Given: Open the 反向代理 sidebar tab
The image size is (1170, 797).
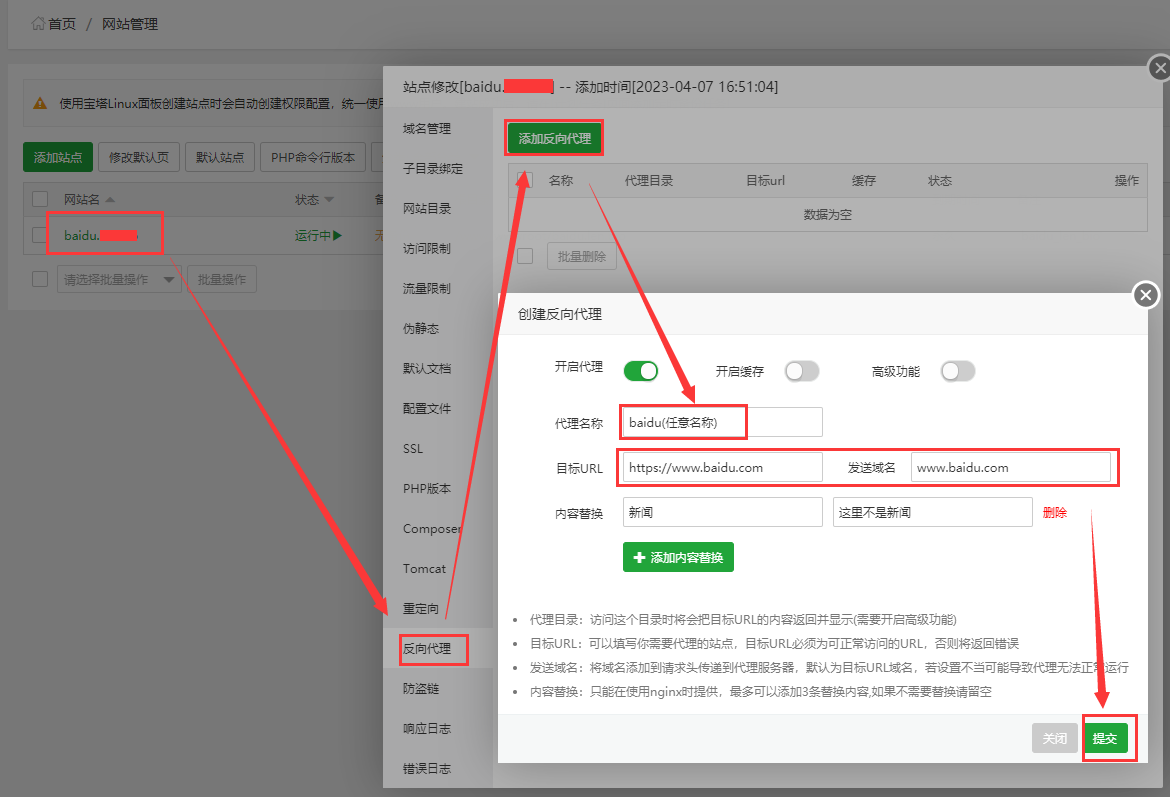Looking at the screenshot, I should tap(427, 649).
